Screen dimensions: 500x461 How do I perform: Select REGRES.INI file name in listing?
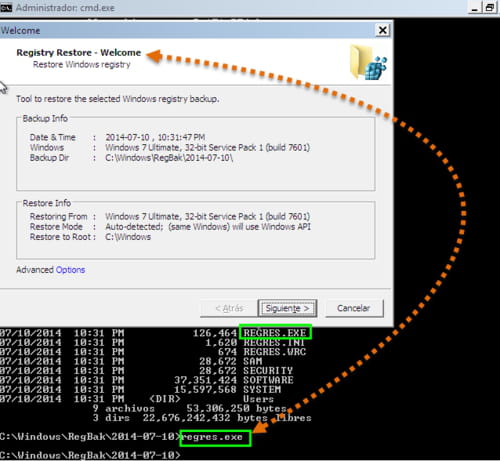[274, 342]
